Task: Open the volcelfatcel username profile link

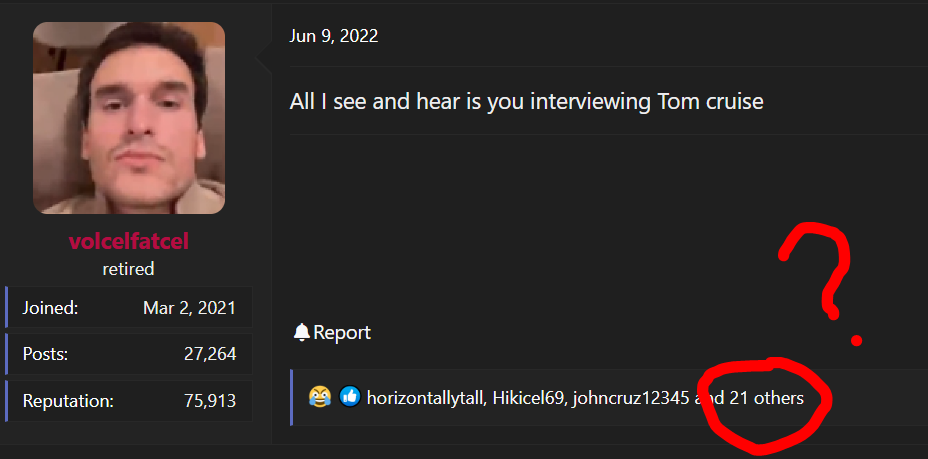Action: coord(129,242)
